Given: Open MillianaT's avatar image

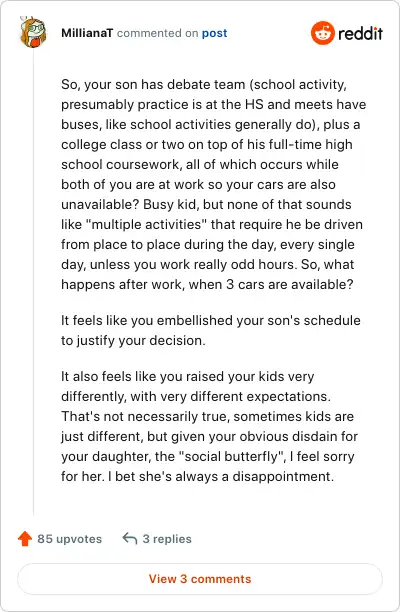Looking at the screenshot, I should (33, 32).
